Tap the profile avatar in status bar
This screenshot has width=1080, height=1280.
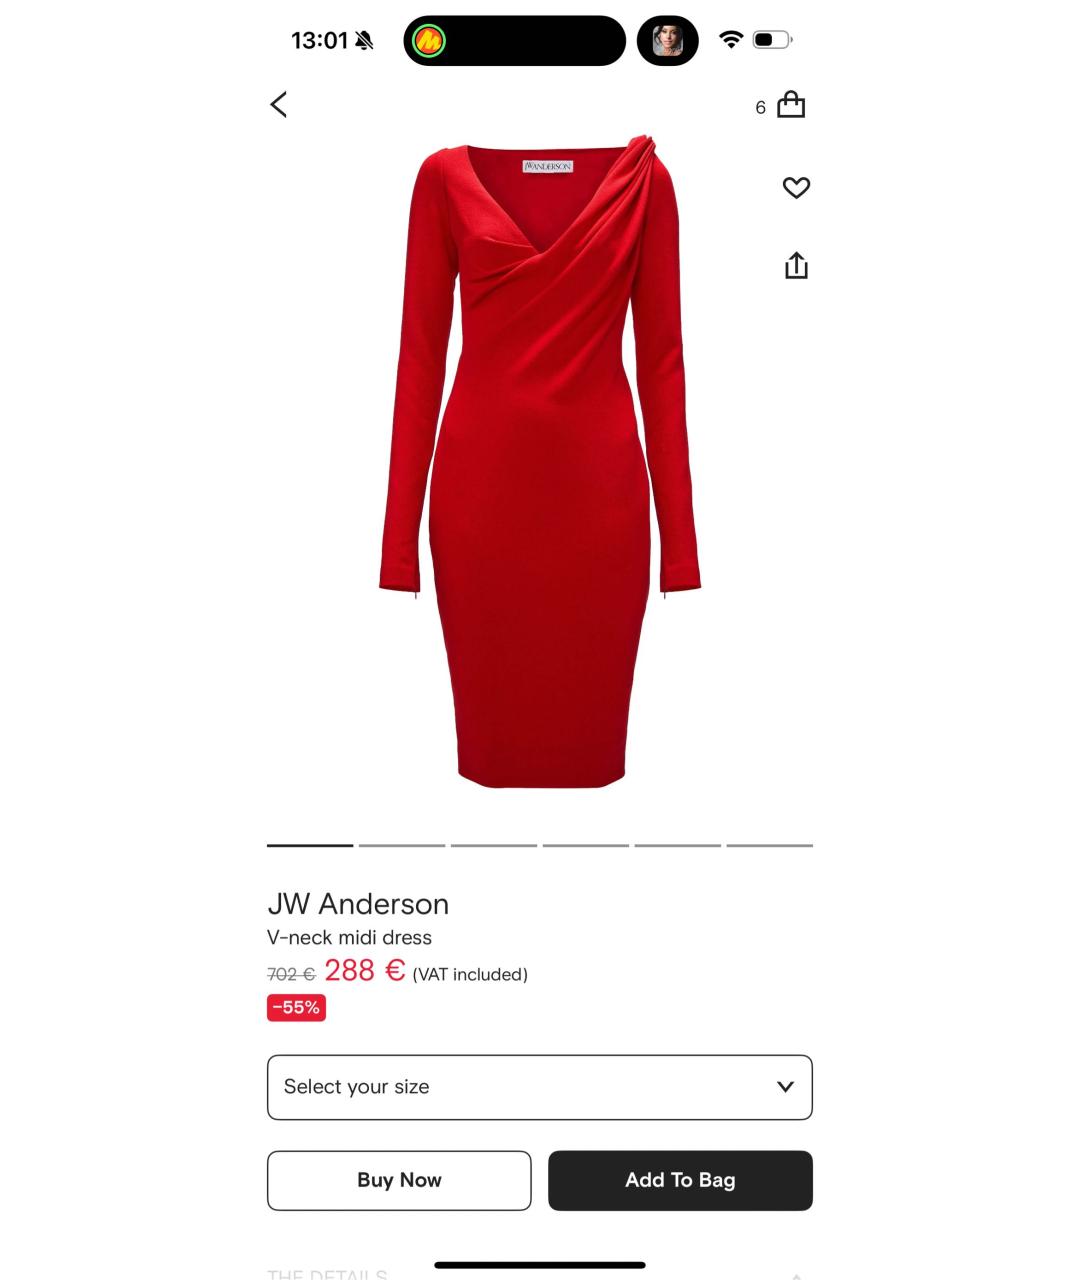coord(667,41)
